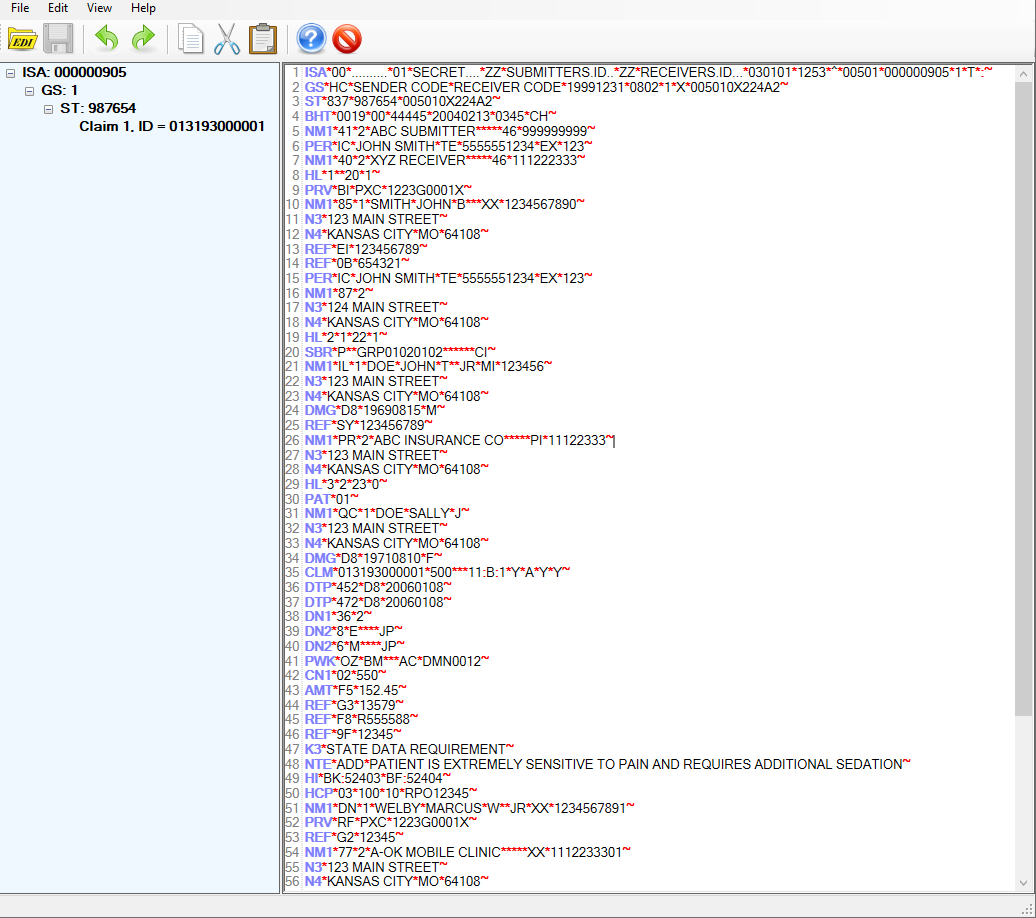Screen dimensions: 1036x918
Task: Click the HL*3*2*23*0 line
Action: point(346,484)
